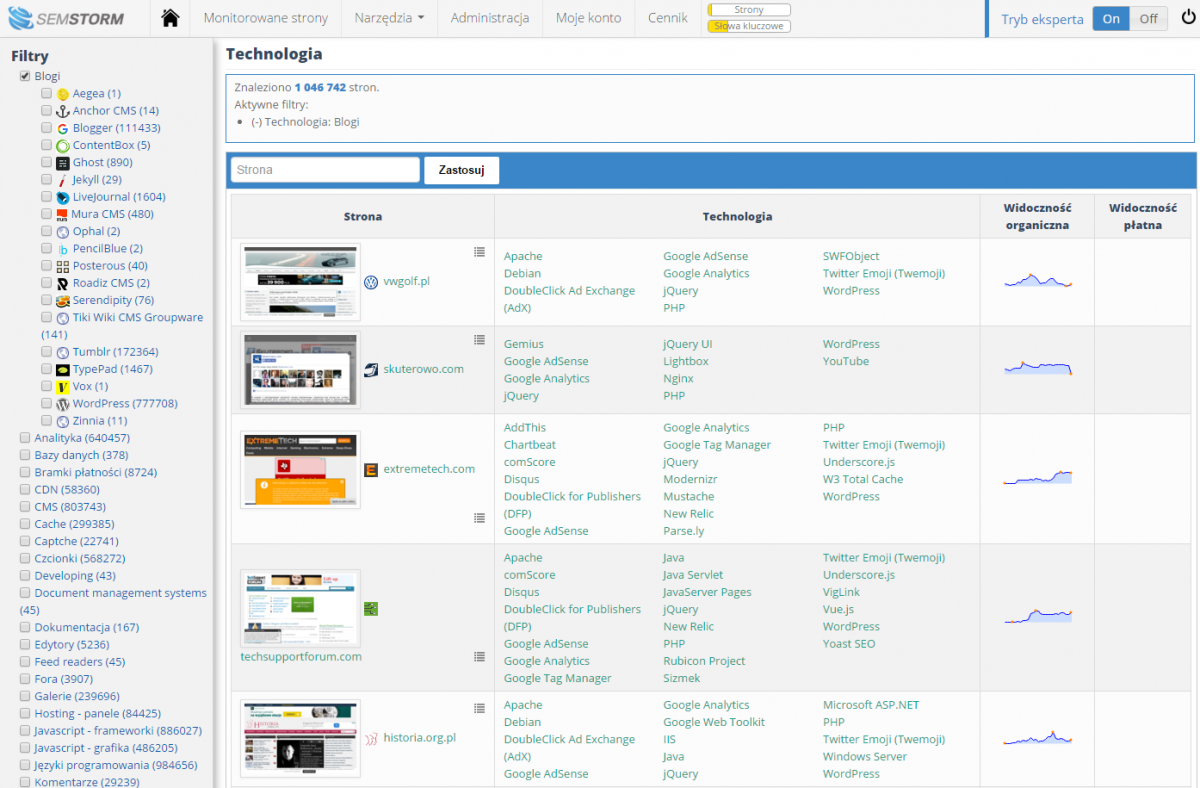The width and height of the screenshot is (1200, 788).
Task: Click the historia.org.pl favicon
Action: coord(371,738)
